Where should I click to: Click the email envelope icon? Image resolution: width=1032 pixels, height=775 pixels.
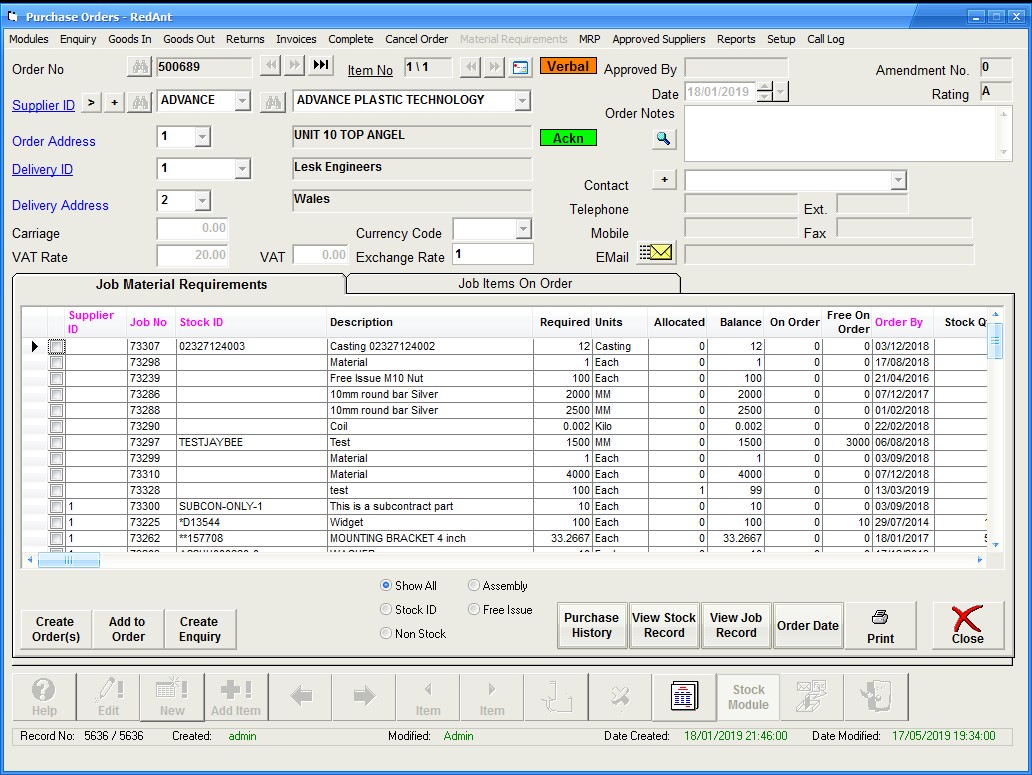pos(656,253)
